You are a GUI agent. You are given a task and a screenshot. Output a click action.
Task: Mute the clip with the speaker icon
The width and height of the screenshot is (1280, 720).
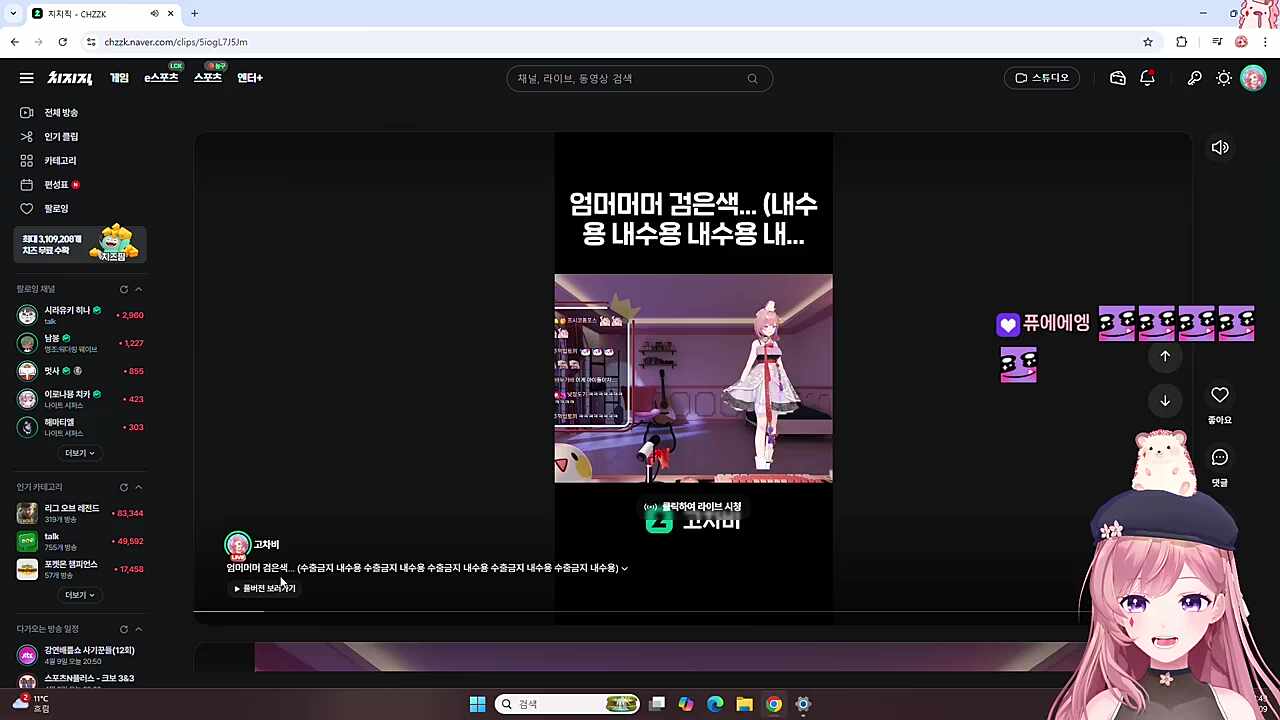(x=1220, y=148)
